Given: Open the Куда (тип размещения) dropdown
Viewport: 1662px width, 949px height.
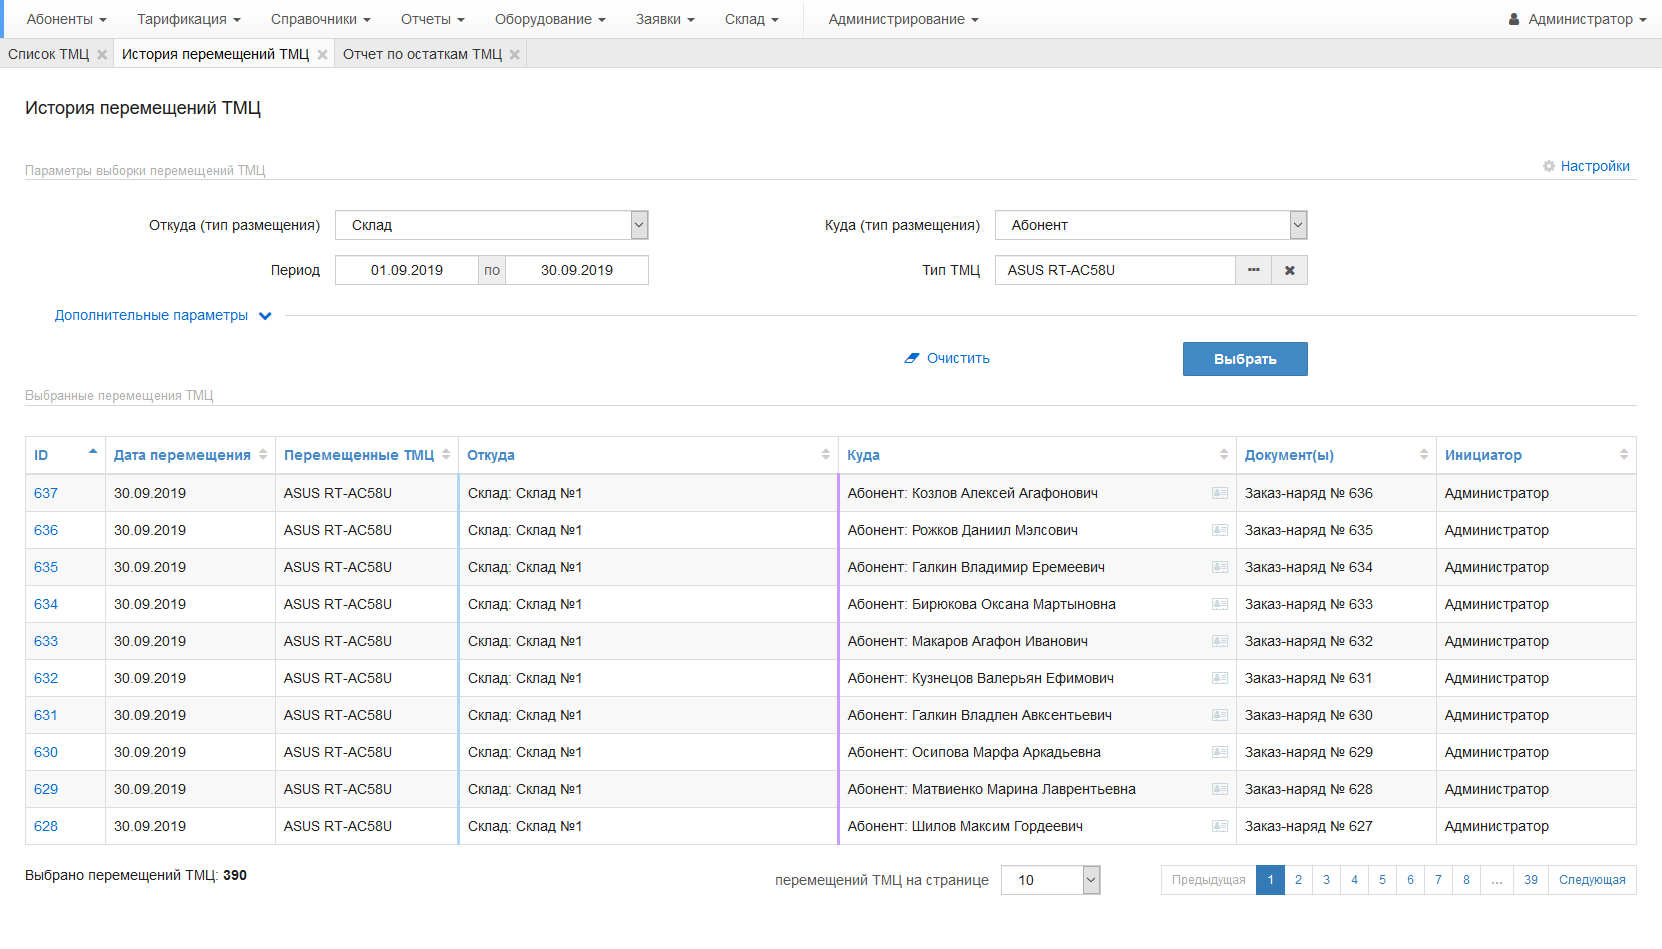Looking at the screenshot, I should point(1151,225).
